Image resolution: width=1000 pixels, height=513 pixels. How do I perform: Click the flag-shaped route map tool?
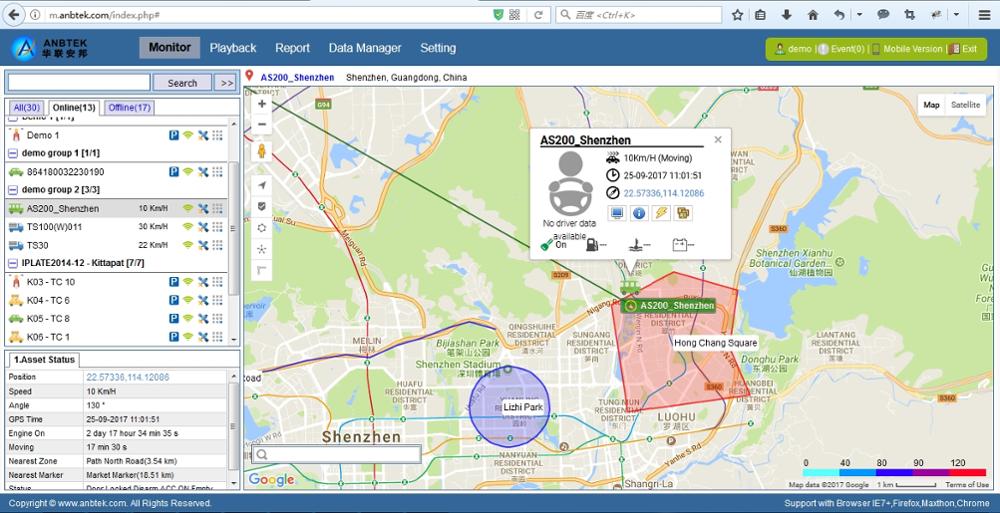click(x=261, y=271)
